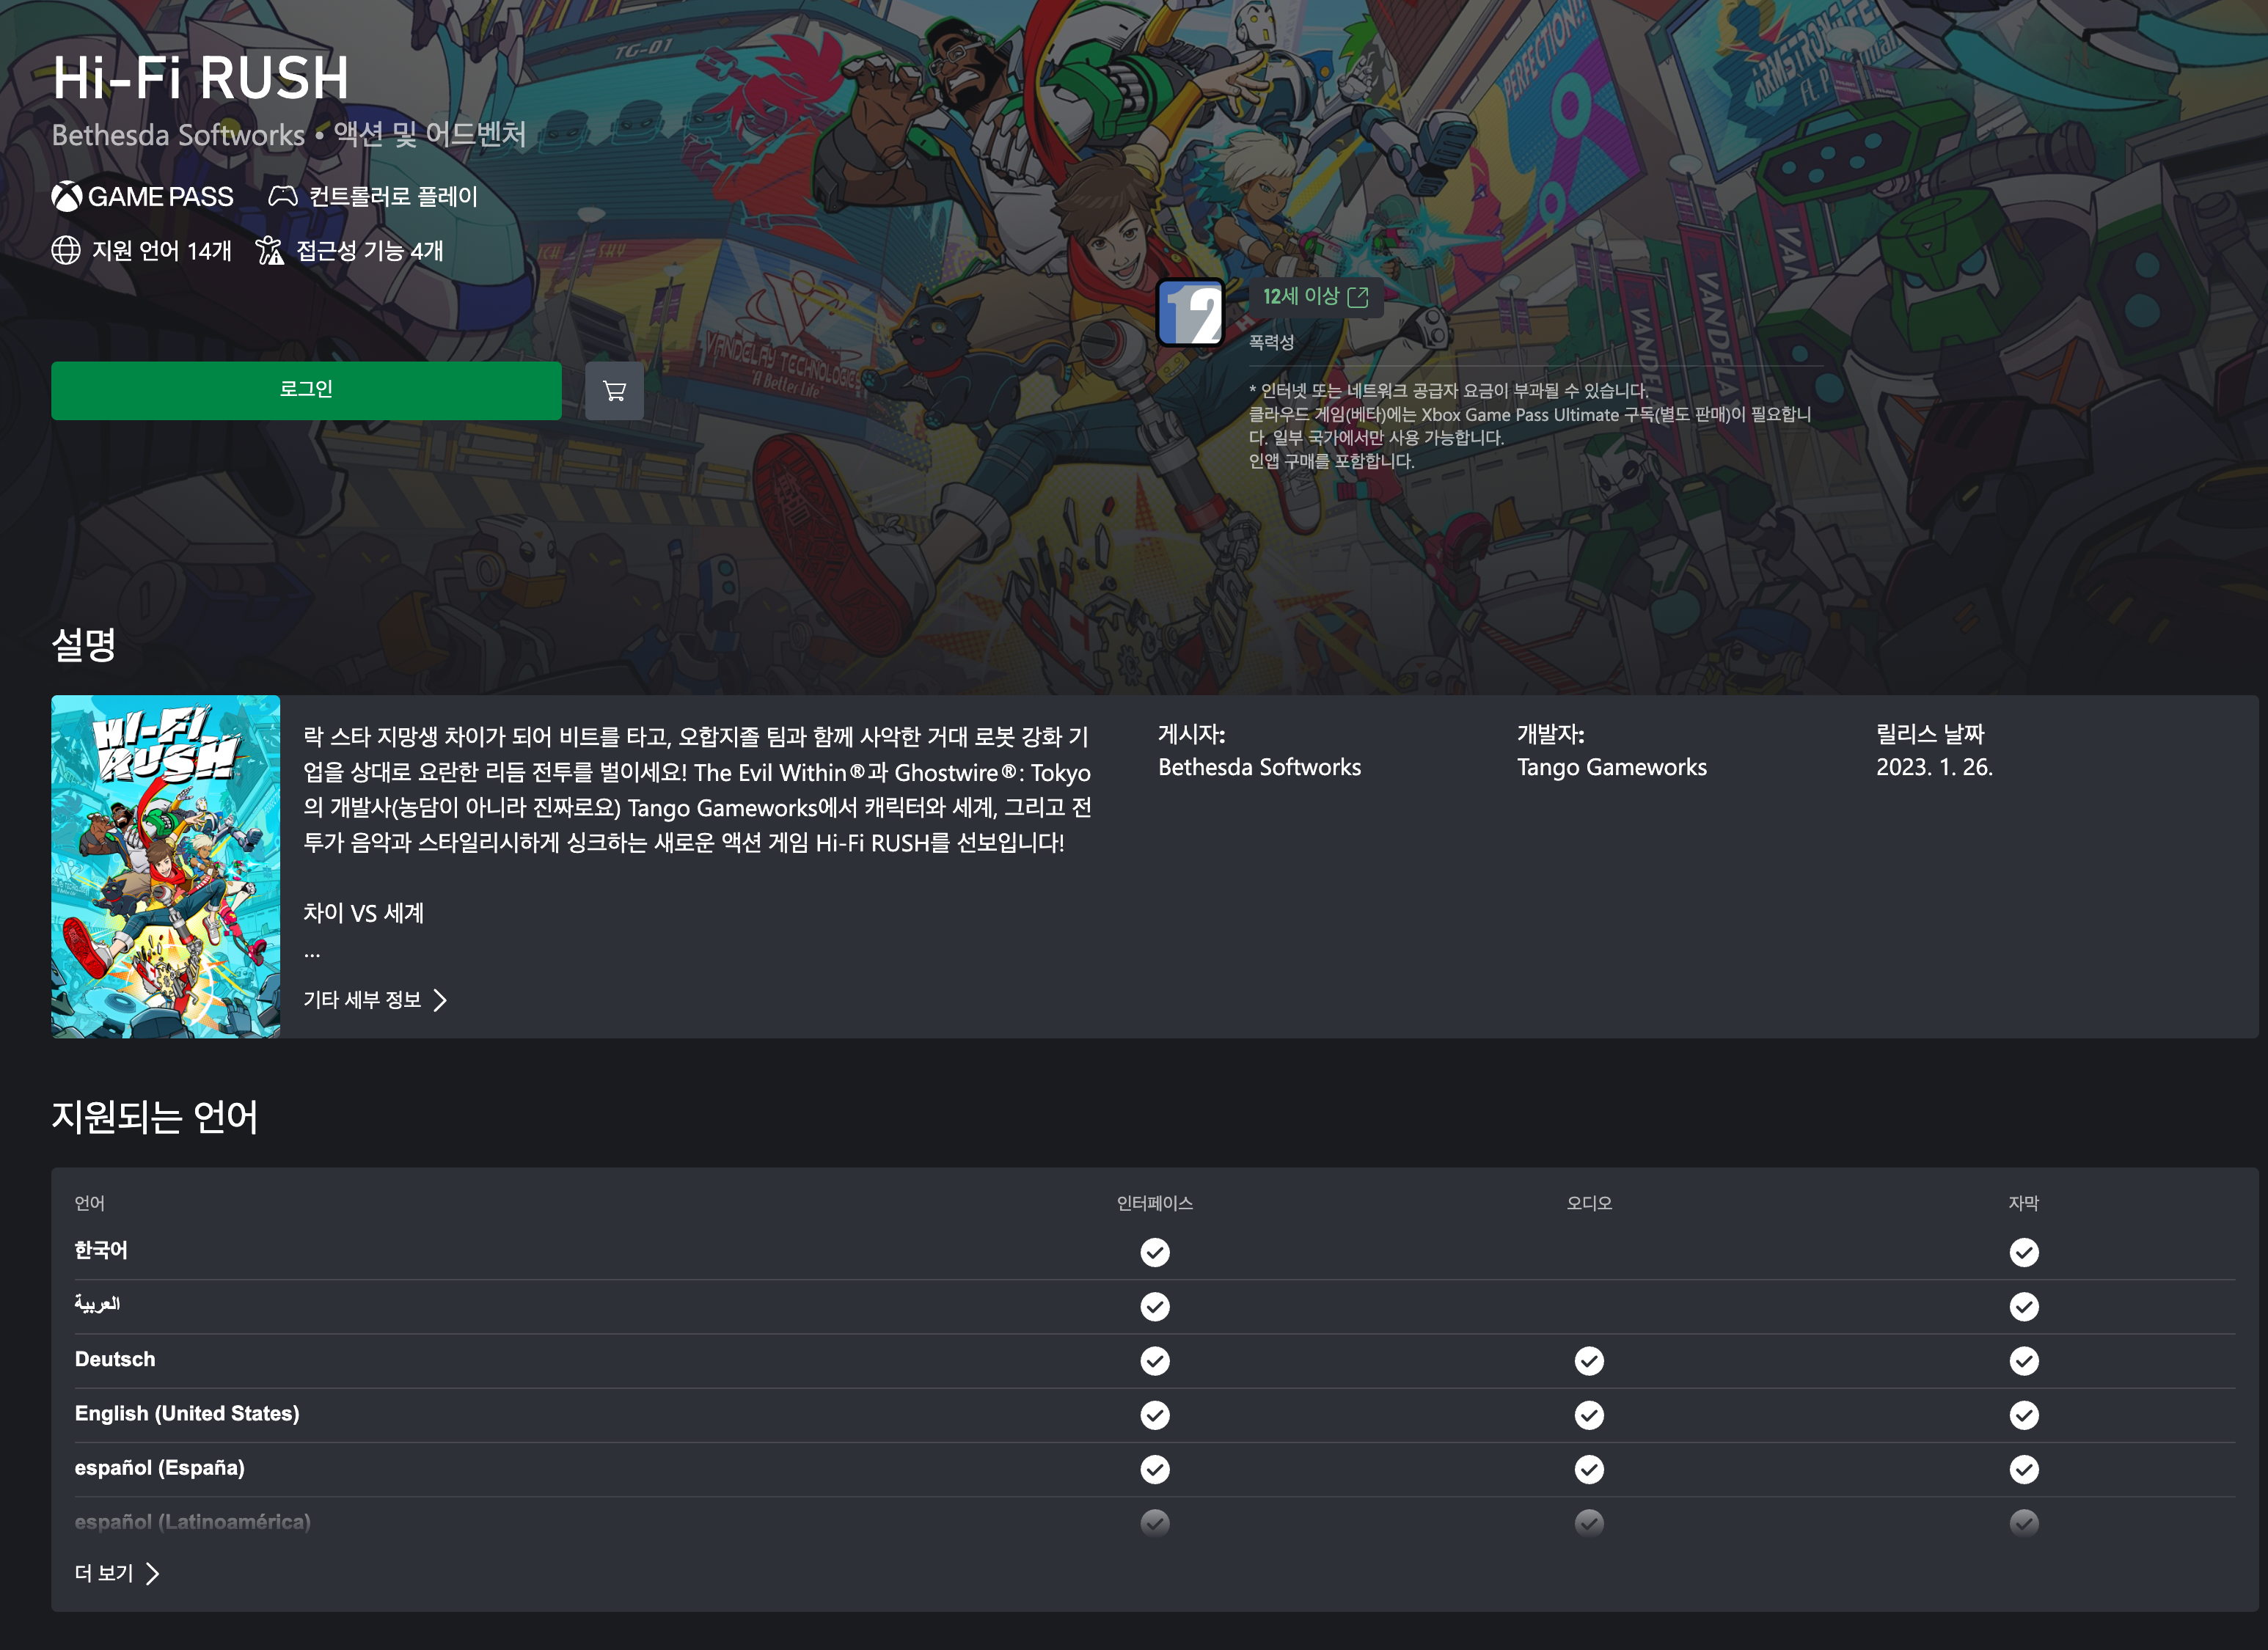Screen dimensions: 2268x1650
Task: Click the 오디오 column header
Action: pyautogui.click(x=1589, y=1203)
